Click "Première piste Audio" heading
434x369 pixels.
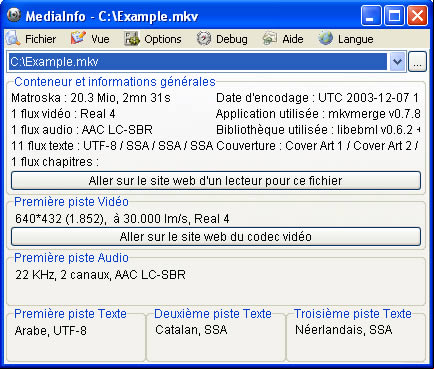click(71, 258)
